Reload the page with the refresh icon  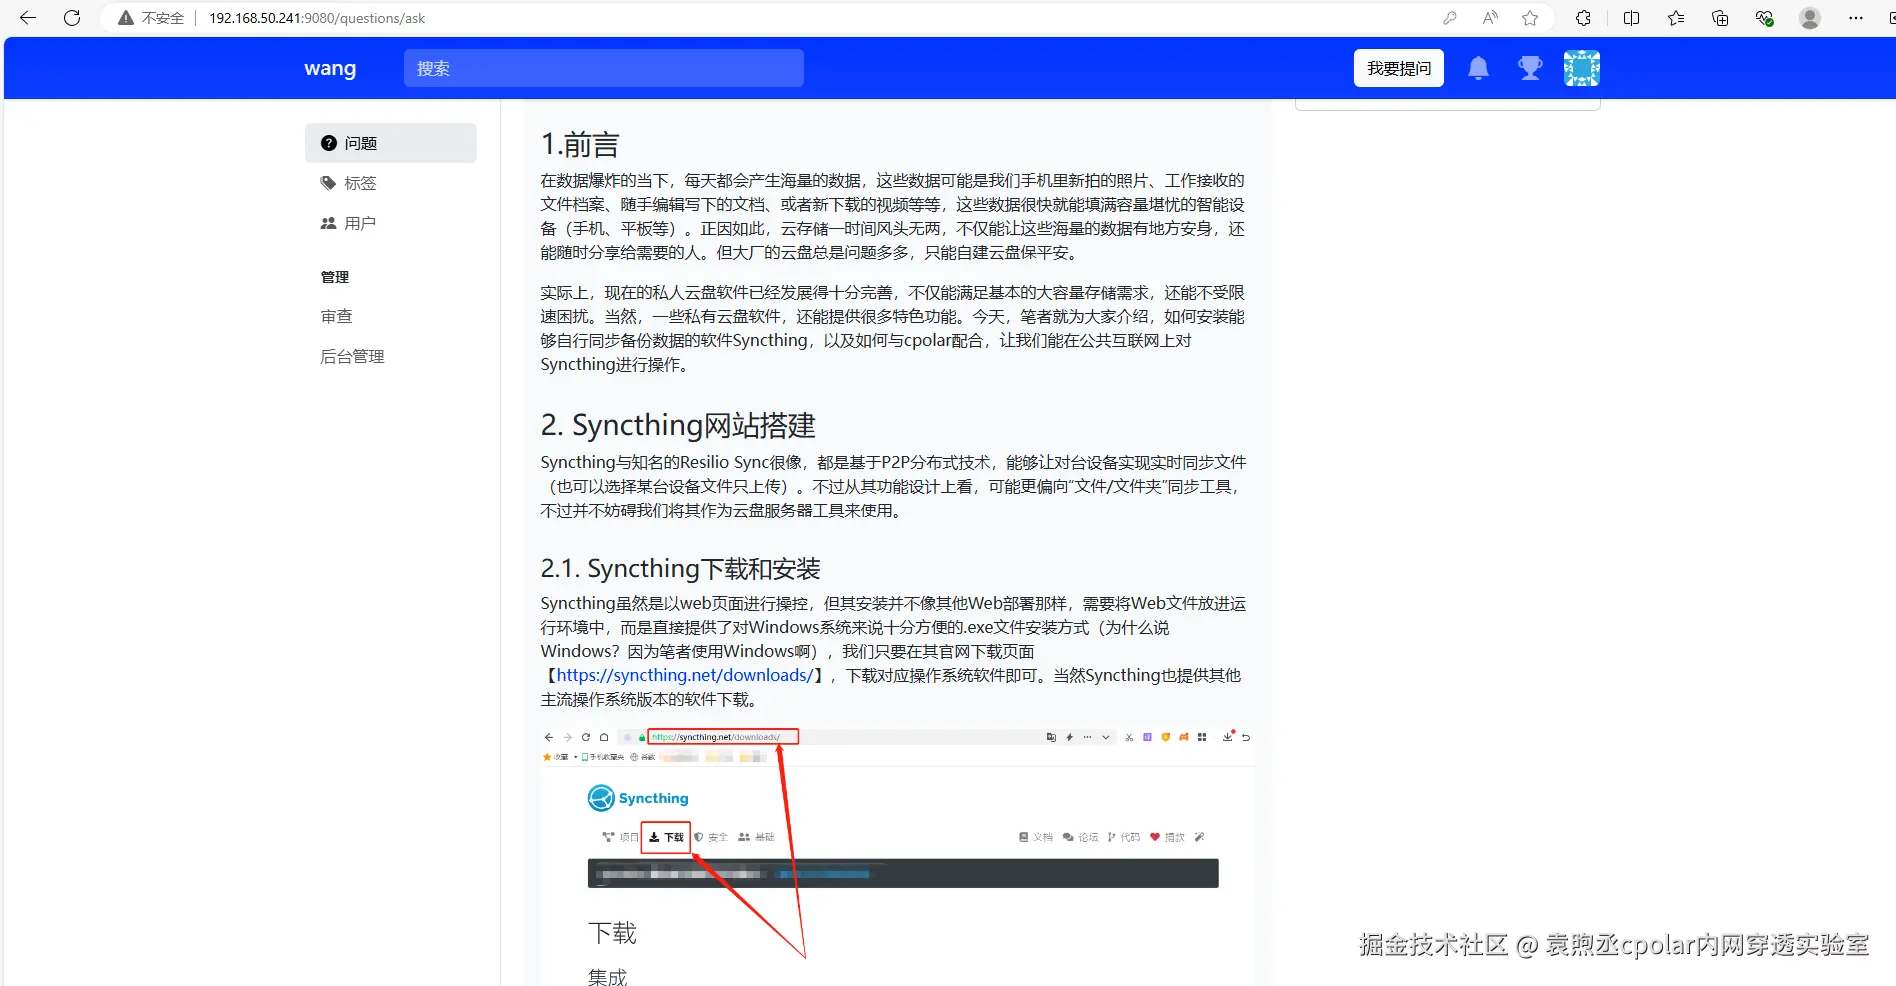pyautogui.click(x=72, y=18)
